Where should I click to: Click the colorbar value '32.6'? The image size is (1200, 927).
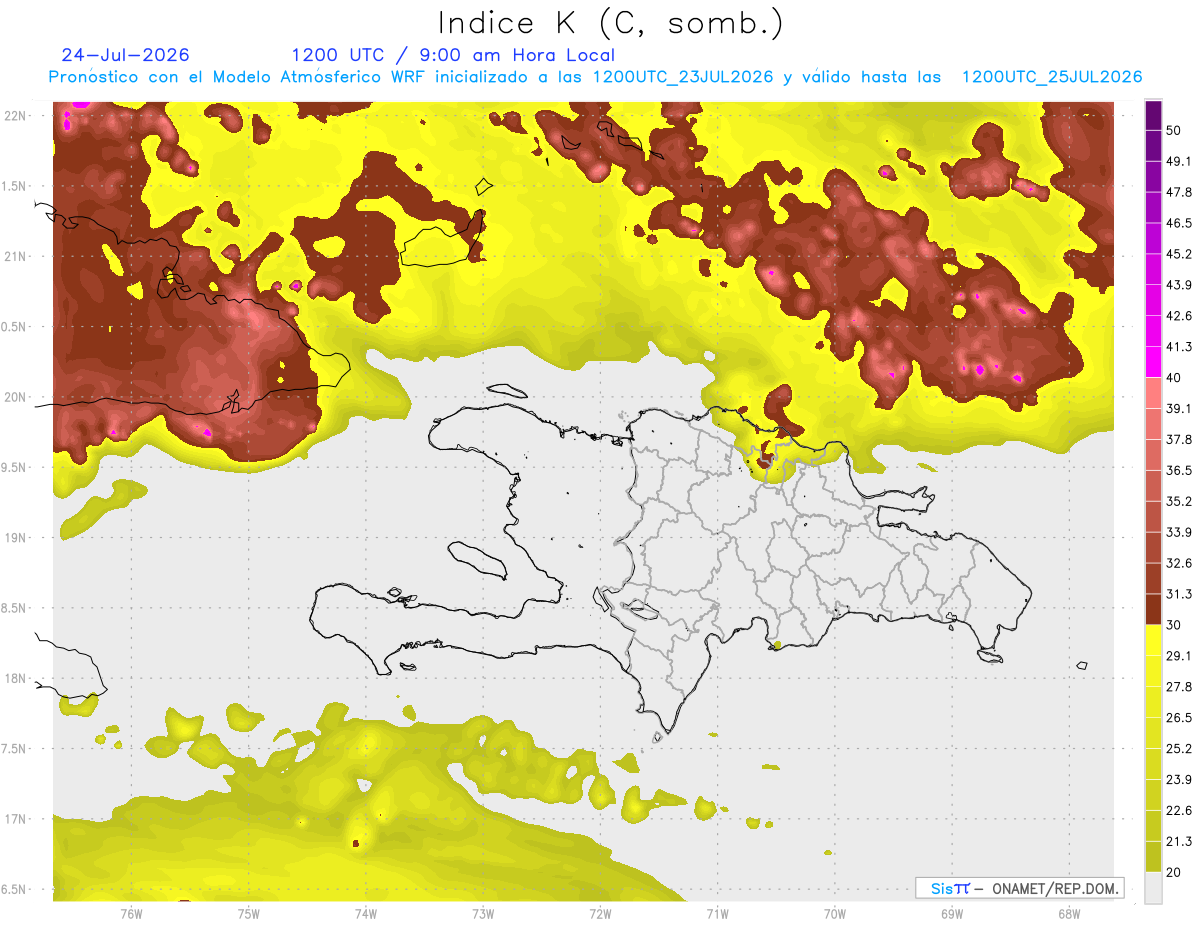tap(1178, 563)
